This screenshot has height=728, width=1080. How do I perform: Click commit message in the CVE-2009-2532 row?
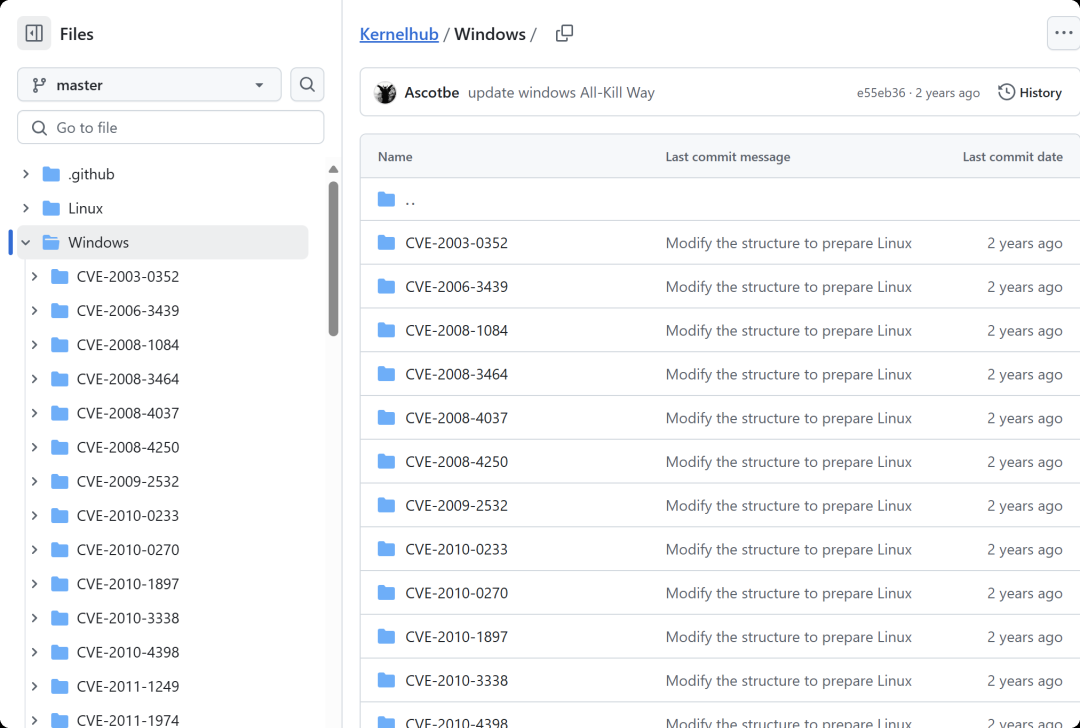(x=789, y=505)
